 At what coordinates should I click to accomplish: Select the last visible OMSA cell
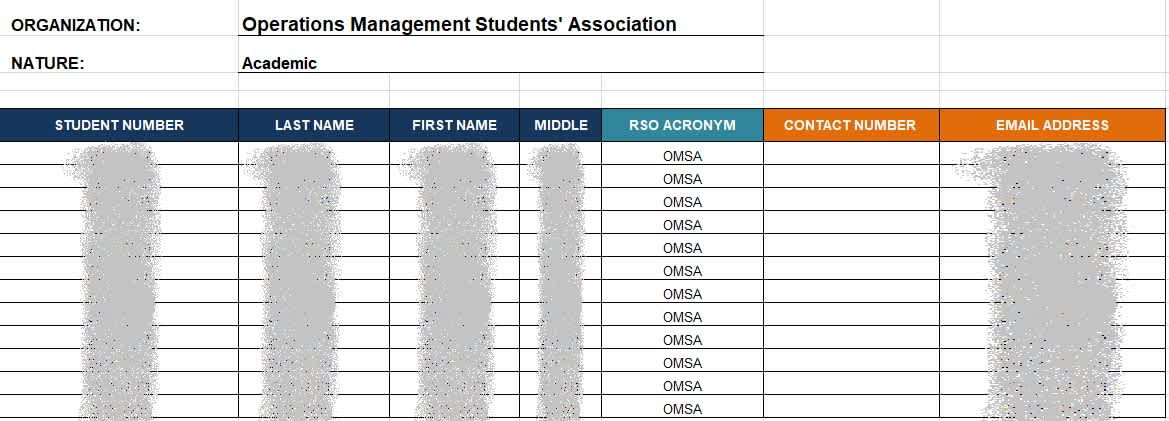(682, 407)
